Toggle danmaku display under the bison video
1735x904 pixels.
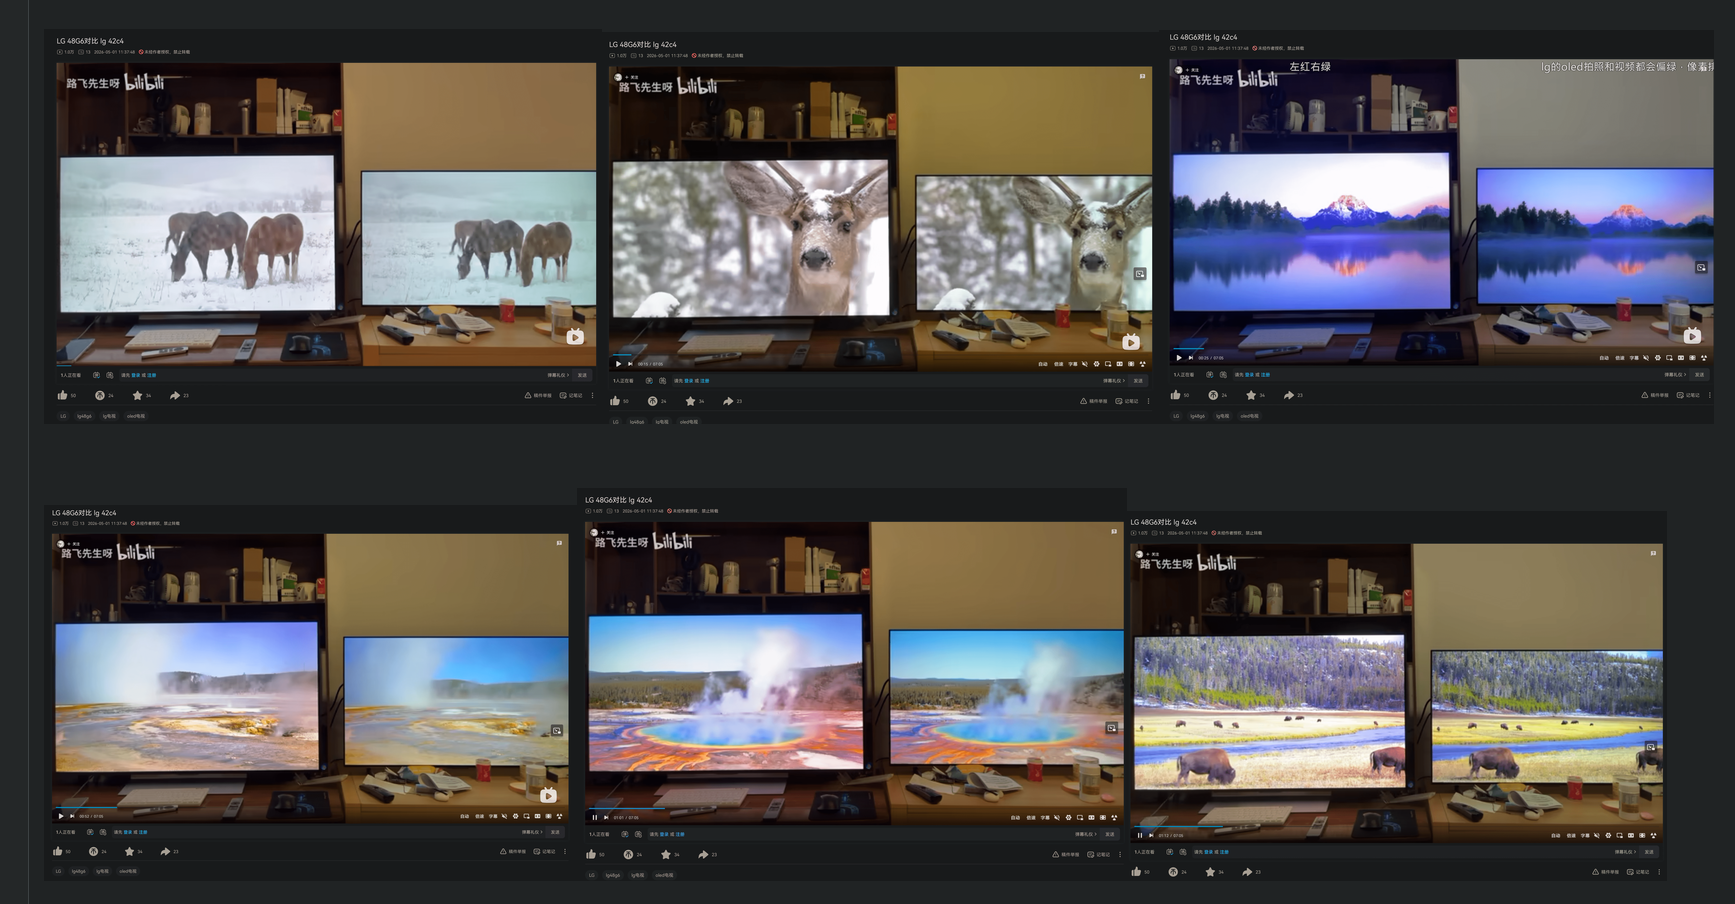click(x=1170, y=852)
